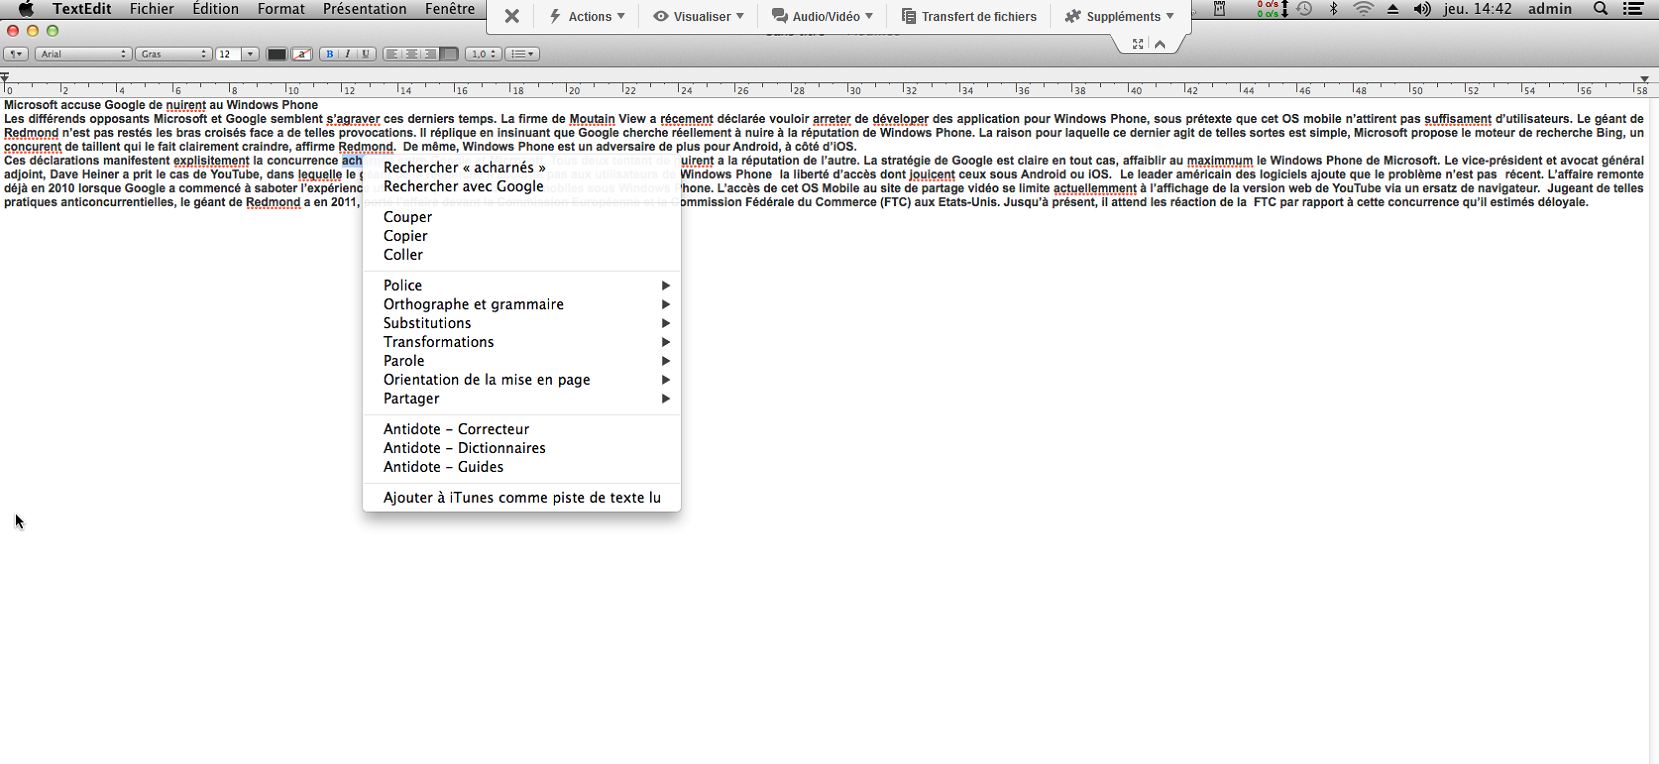
Task: Toggle italic formatting button
Action: click(x=347, y=54)
